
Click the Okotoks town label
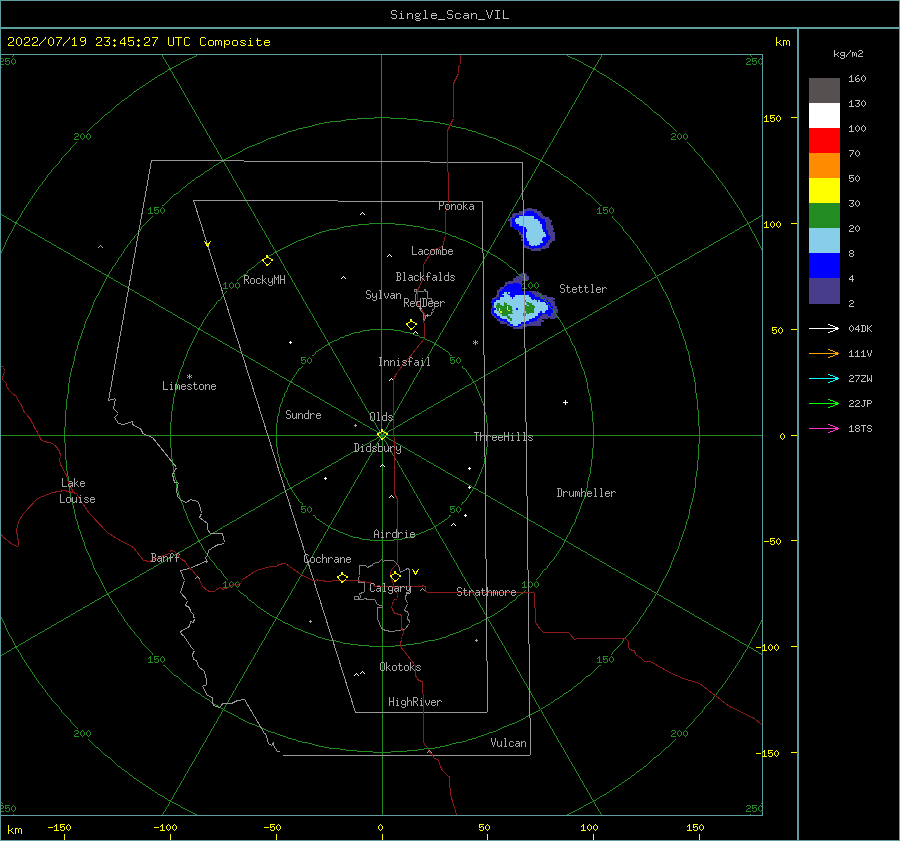pyautogui.click(x=400, y=667)
